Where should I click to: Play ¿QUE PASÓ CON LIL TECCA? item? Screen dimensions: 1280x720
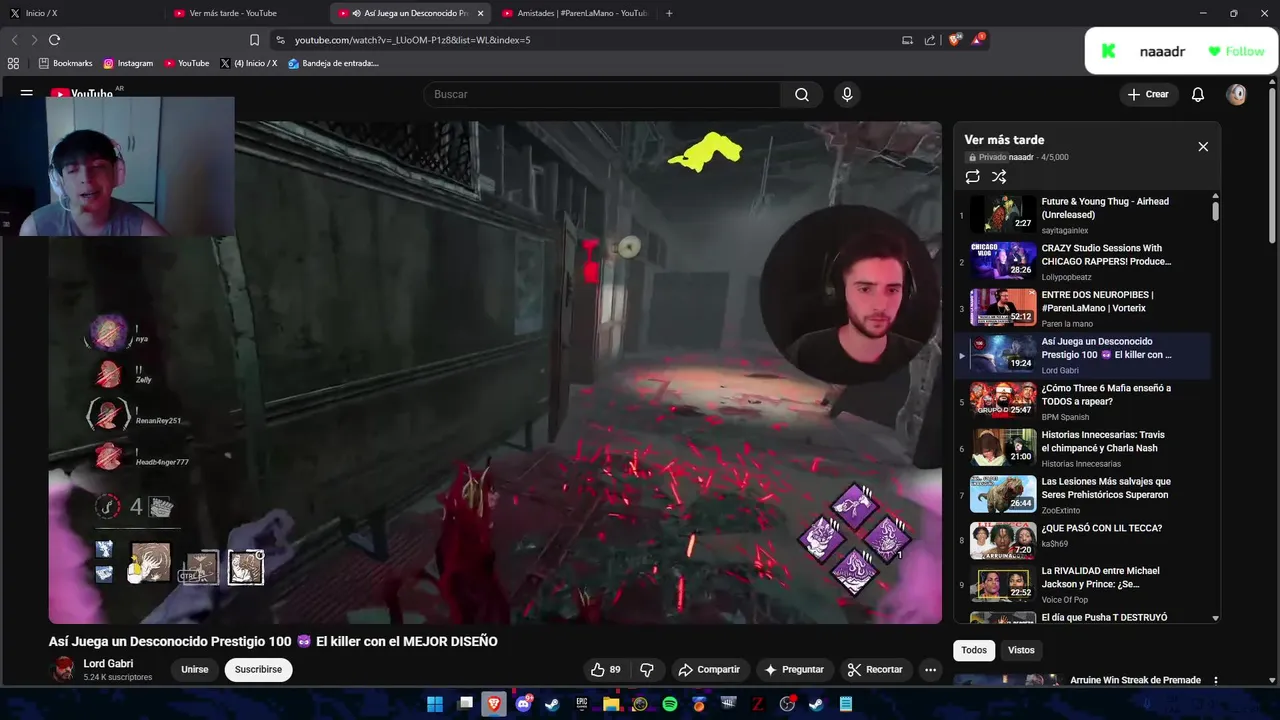pyautogui.click(x=1085, y=541)
